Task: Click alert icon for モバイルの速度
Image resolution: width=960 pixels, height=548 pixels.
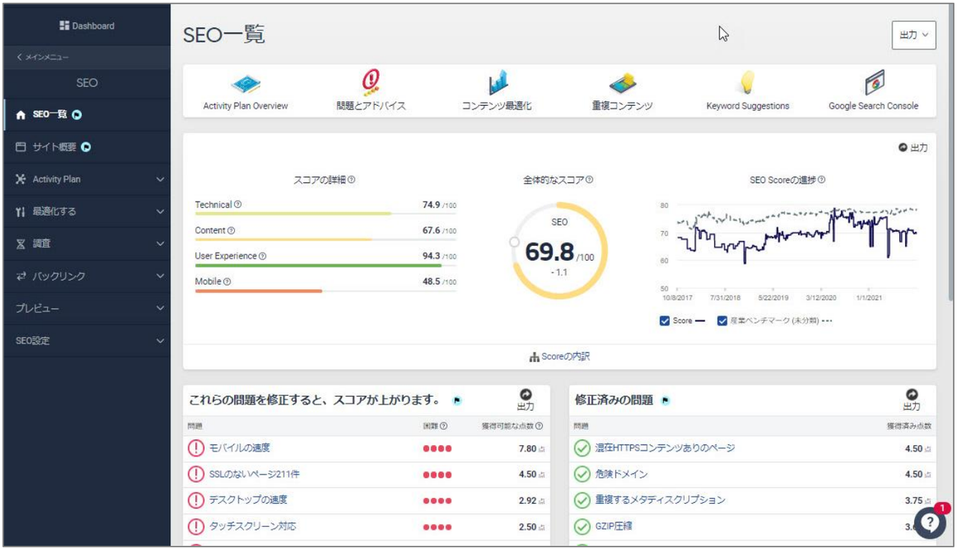Action: coord(196,448)
